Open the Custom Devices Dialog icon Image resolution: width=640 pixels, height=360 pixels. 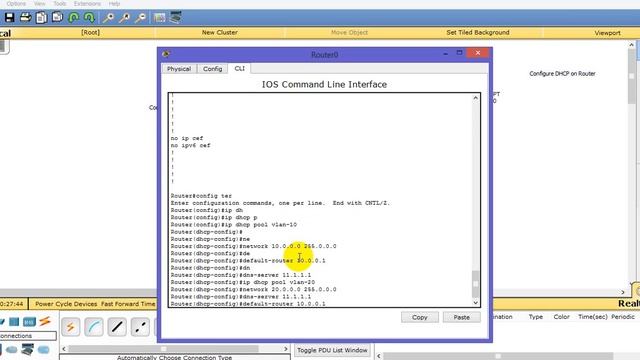pyautogui.click(x=176, y=18)
